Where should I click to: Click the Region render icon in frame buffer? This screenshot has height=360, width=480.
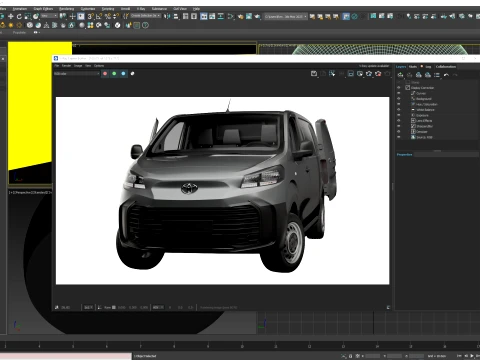pyautogui.click(x=351, y=74)
